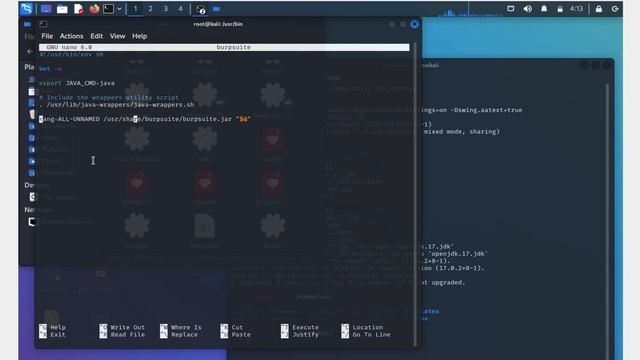Click nano Cut shortcut label
Viewport: 640px width, 360px height.
pos(237,327)
